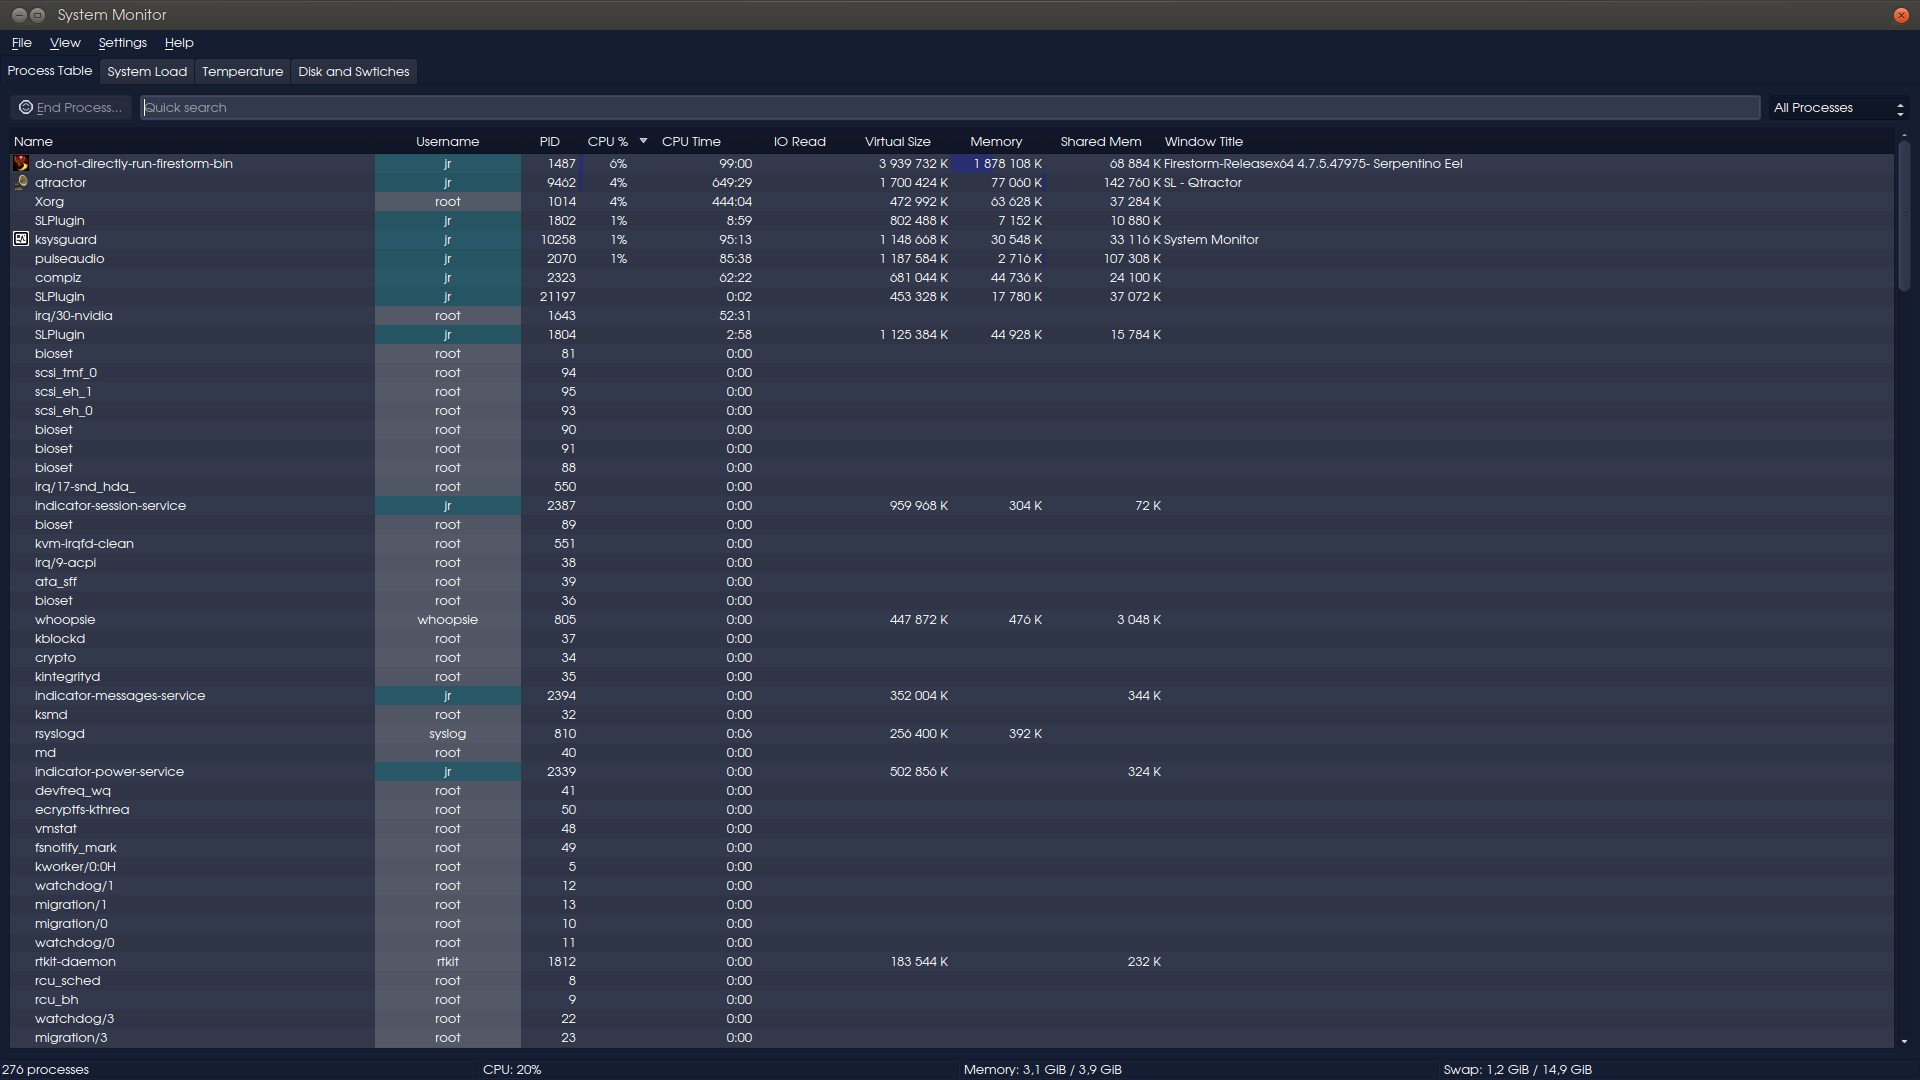Switch to the Temperature tab
Viewport: 1920px width, 1080px height.
click(242, 72)
